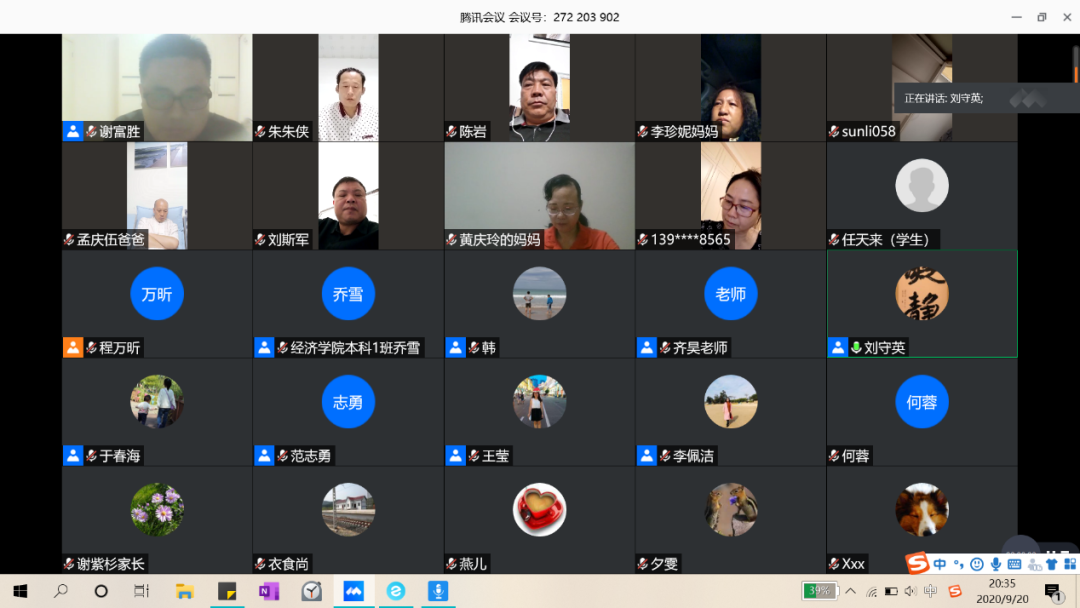Open the yellow Sticky Notes taskbar icon

click(x=227, y=591)
